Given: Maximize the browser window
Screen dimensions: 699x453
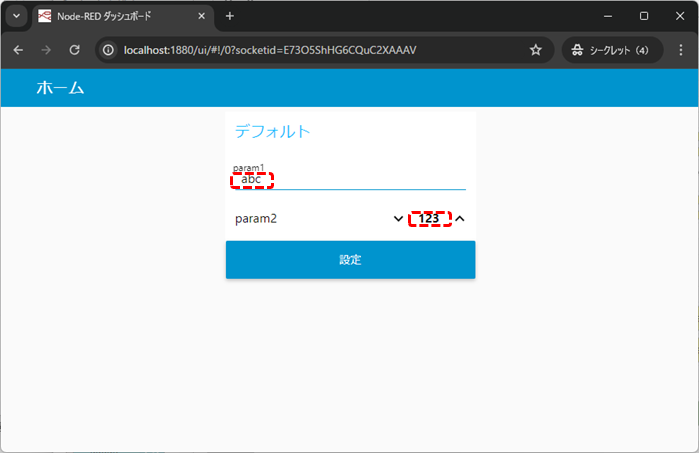Looking at the screenshot, I should [644, 16].
